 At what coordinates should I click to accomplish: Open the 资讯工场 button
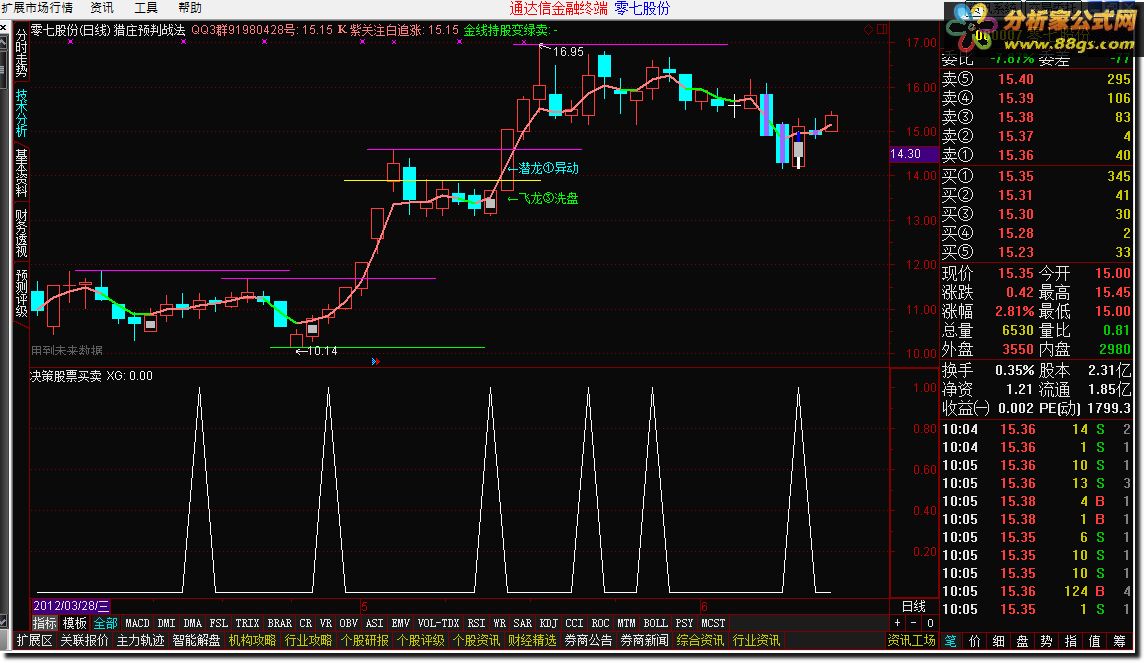(911, 640)
